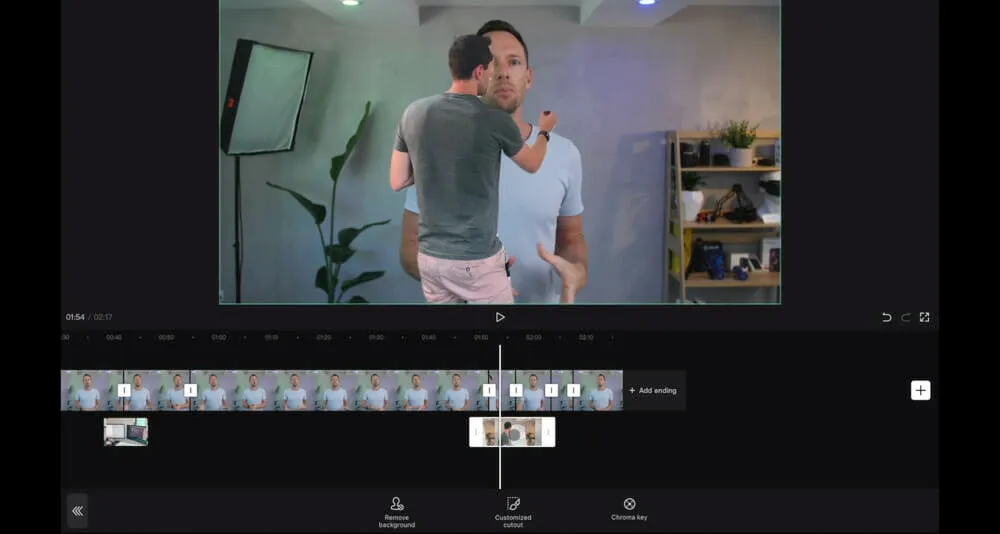Add a new clip with the plus button

point(920,390)
